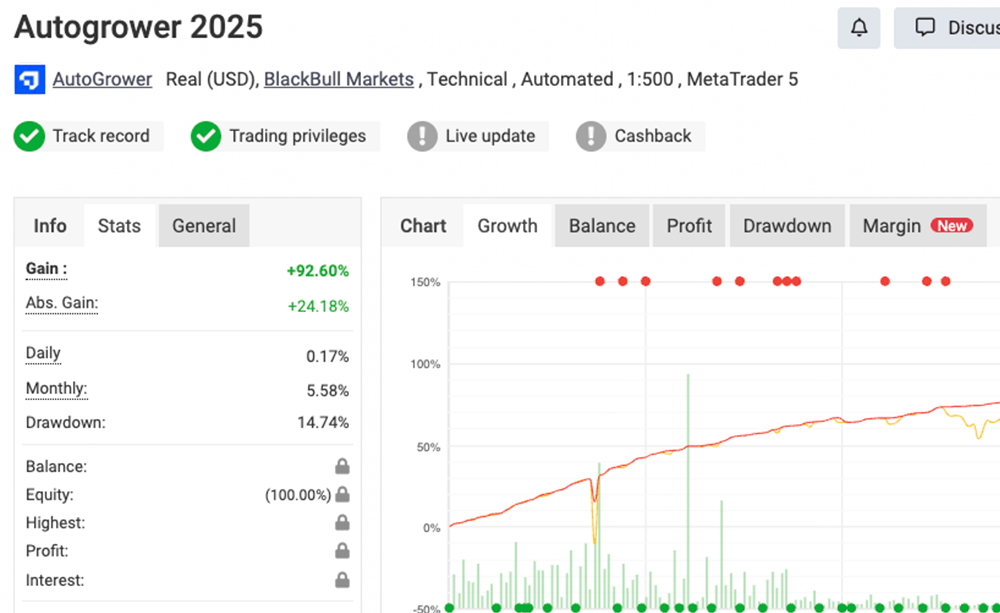
Task: Click the lock icon beside Balance
Action: pos(342,467)
